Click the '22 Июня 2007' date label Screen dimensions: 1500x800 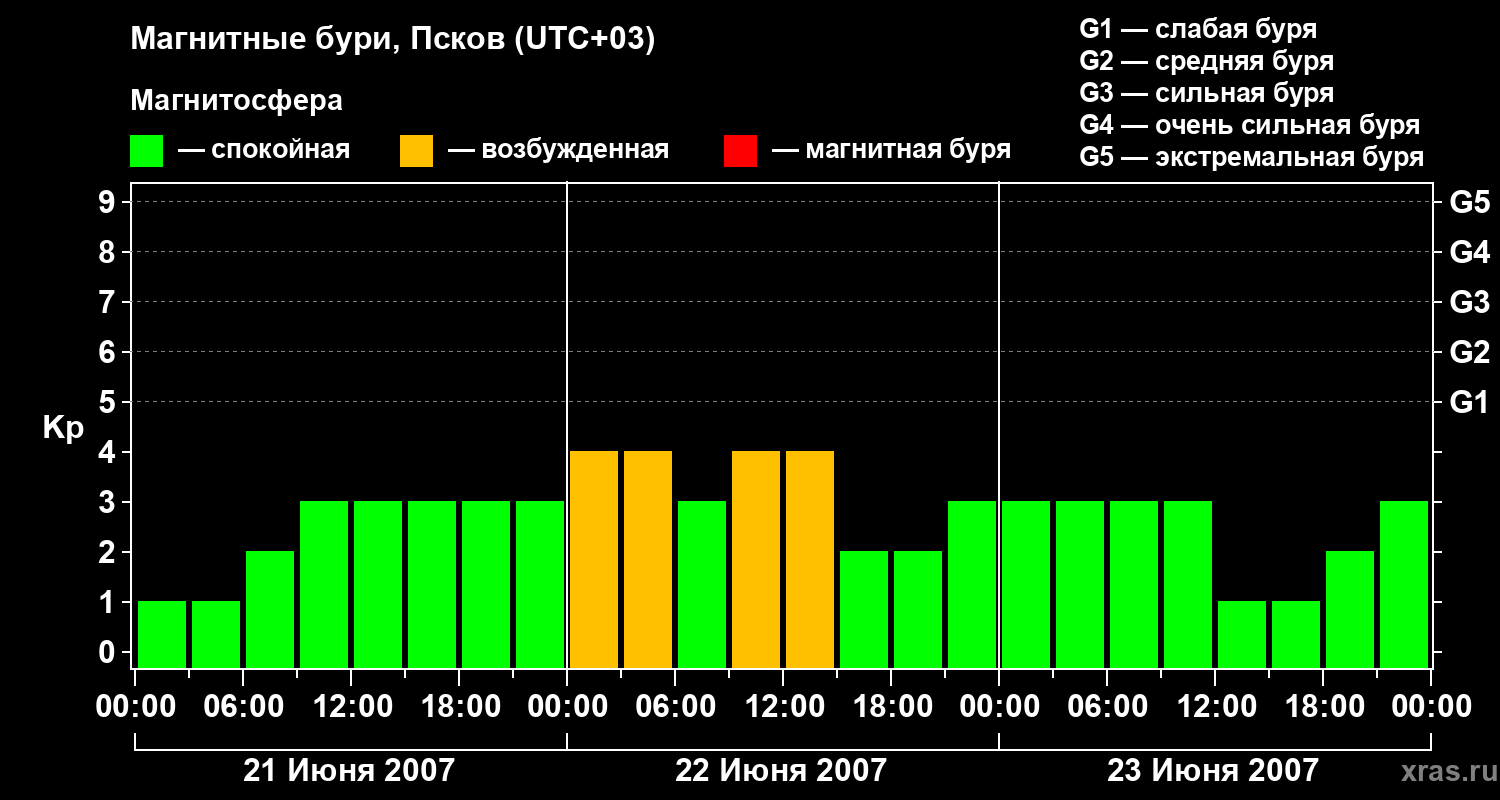(781, 771)
